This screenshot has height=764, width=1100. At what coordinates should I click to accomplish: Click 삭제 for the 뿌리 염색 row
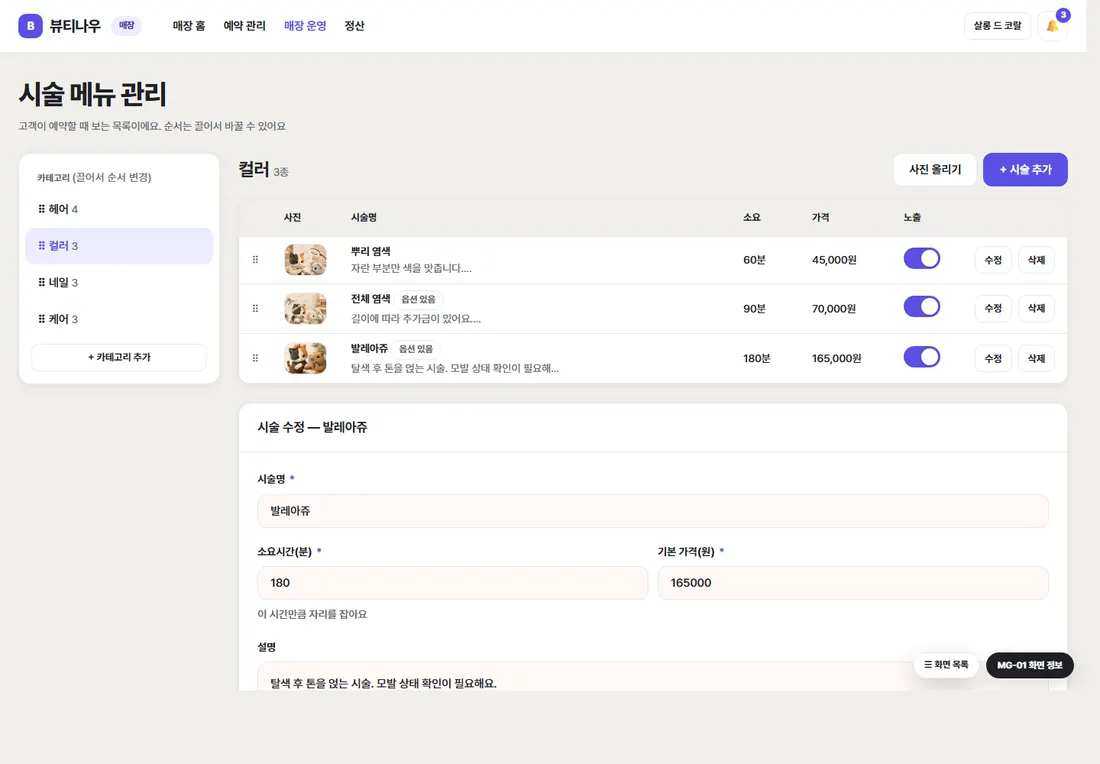click(x=1036, y=260)
